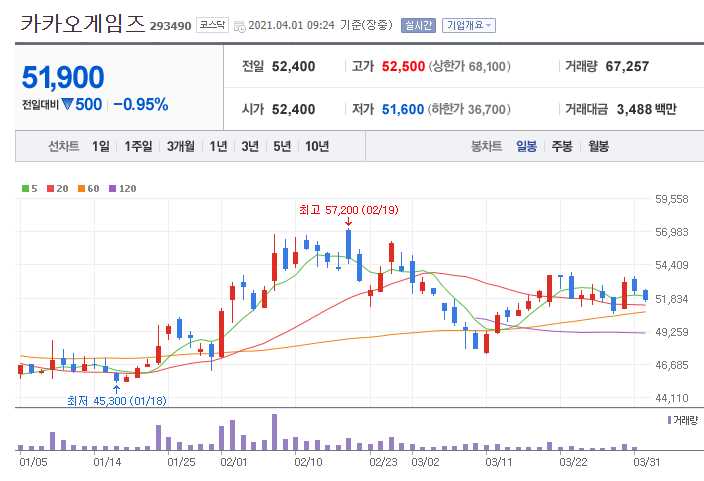Select the 5년 line chart tab
The image size is (704, 481).
[x=282, y=146]
